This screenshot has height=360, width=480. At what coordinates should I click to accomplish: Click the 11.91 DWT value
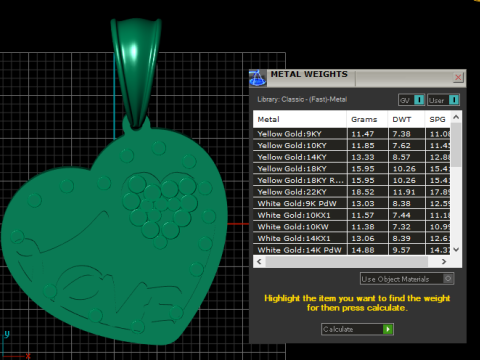click(404, 192)
